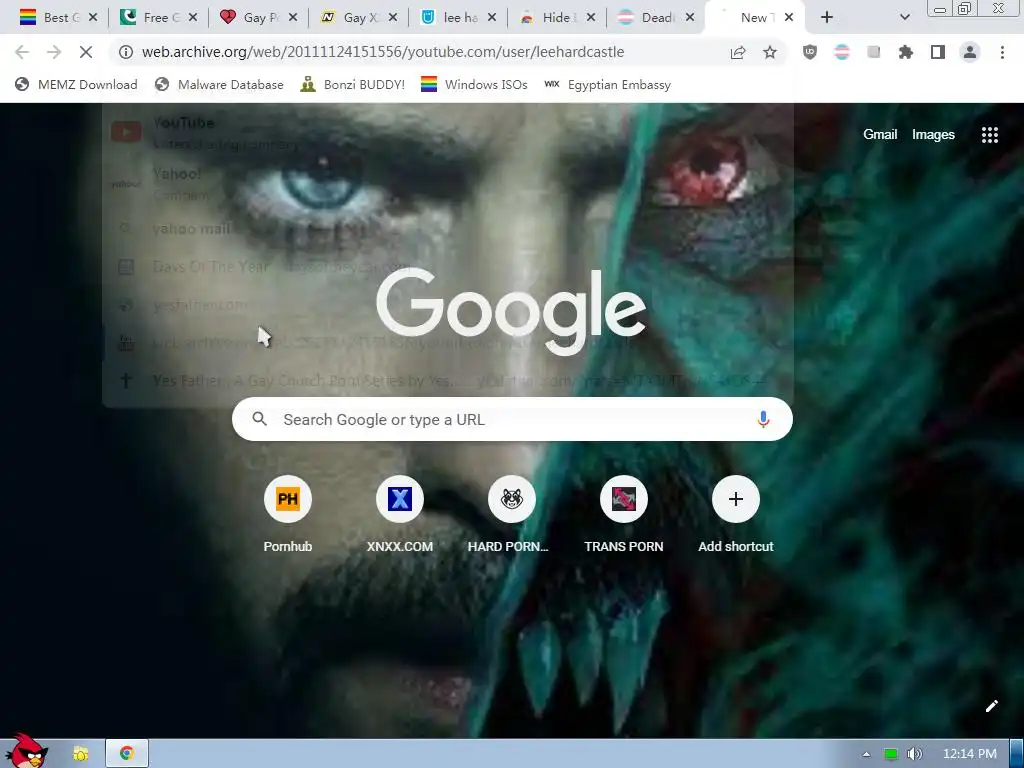Share this page icon in address bar
The width and height of the screenshot is (1024, 768).
click(738, 52)
